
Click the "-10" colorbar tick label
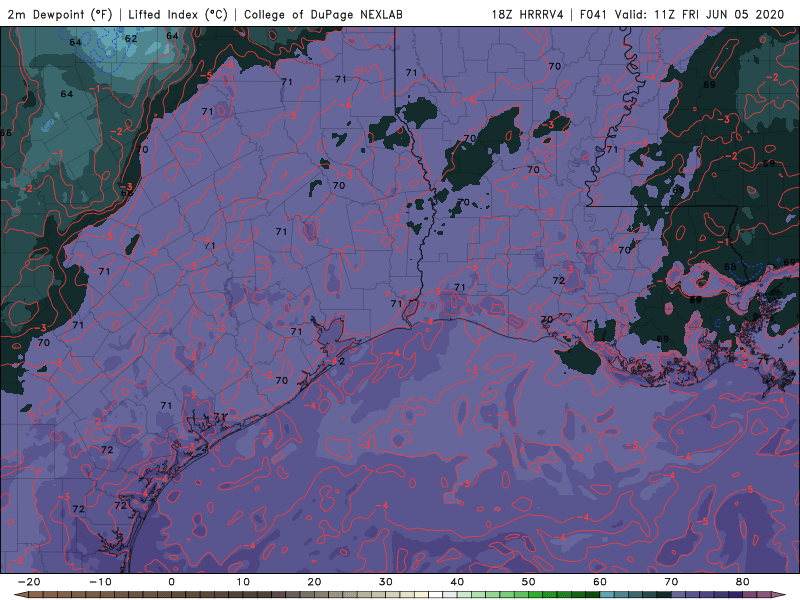coord(100,582)
